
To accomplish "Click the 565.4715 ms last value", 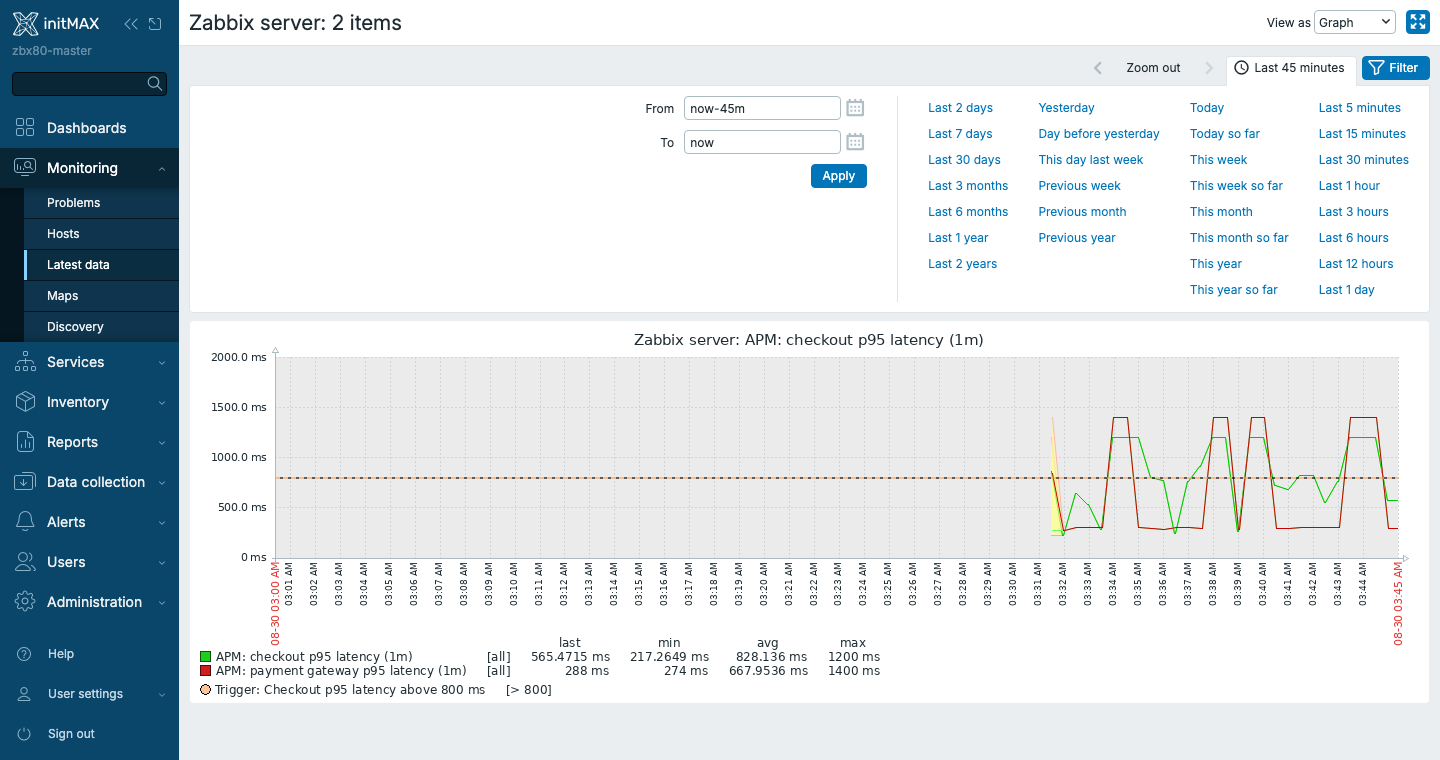I will [x=570, y=657].
